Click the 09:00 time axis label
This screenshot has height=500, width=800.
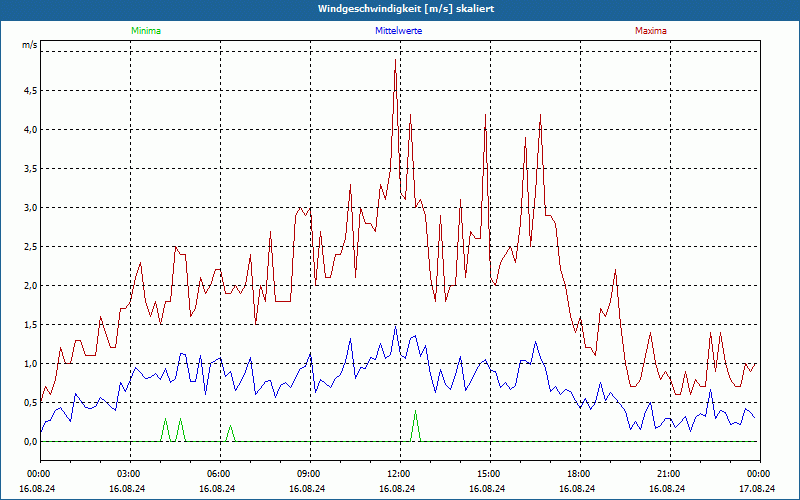tap(309, 473)
